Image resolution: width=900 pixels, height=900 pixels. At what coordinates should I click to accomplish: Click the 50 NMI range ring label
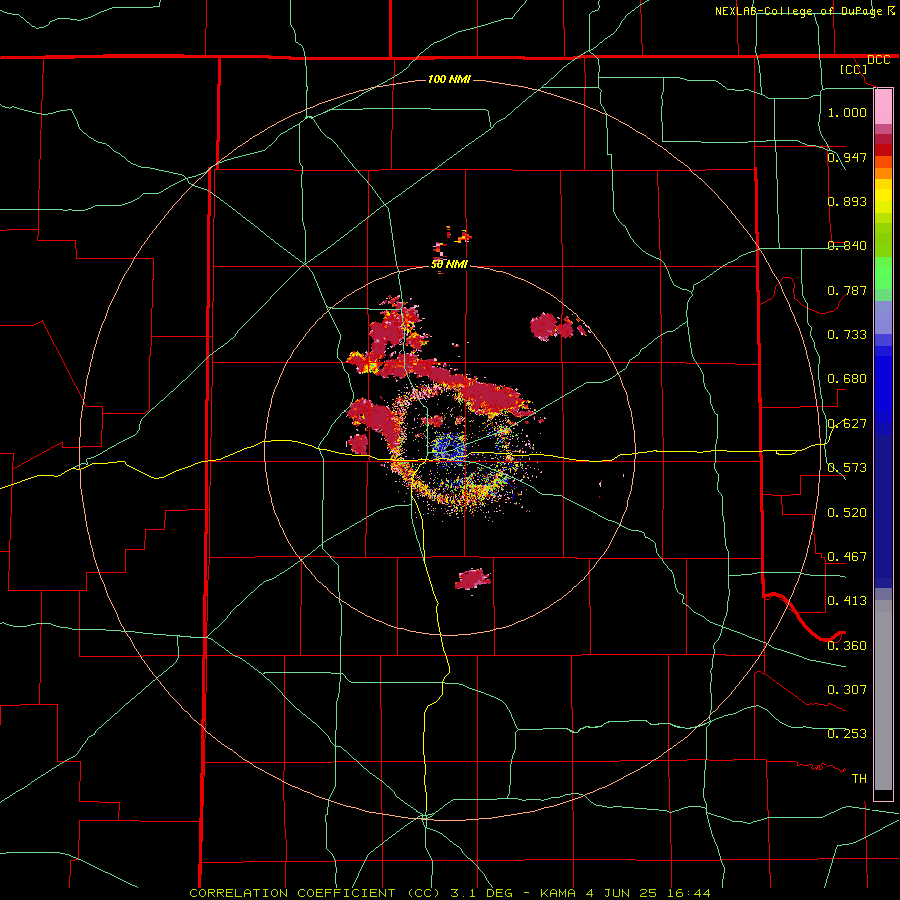(x=449, y=264)
